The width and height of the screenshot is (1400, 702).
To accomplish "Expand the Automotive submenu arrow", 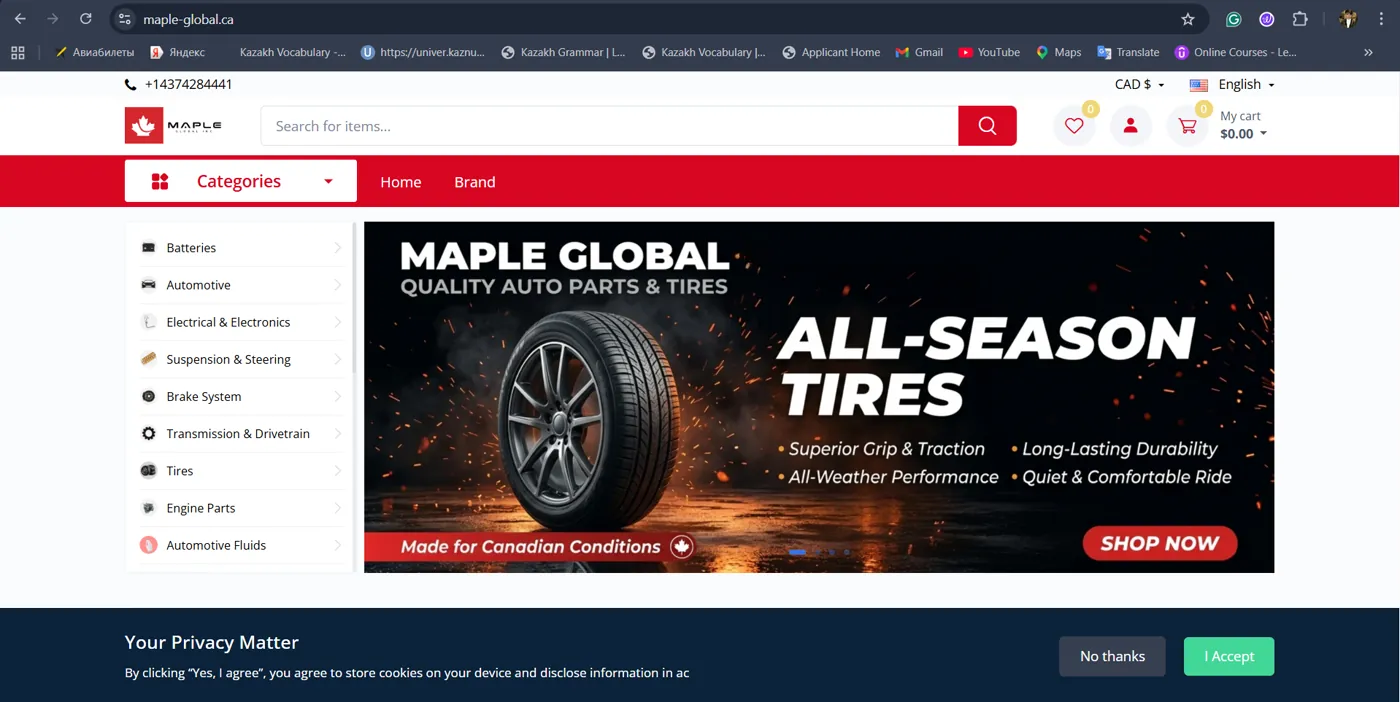I will (x=337, y=285).
